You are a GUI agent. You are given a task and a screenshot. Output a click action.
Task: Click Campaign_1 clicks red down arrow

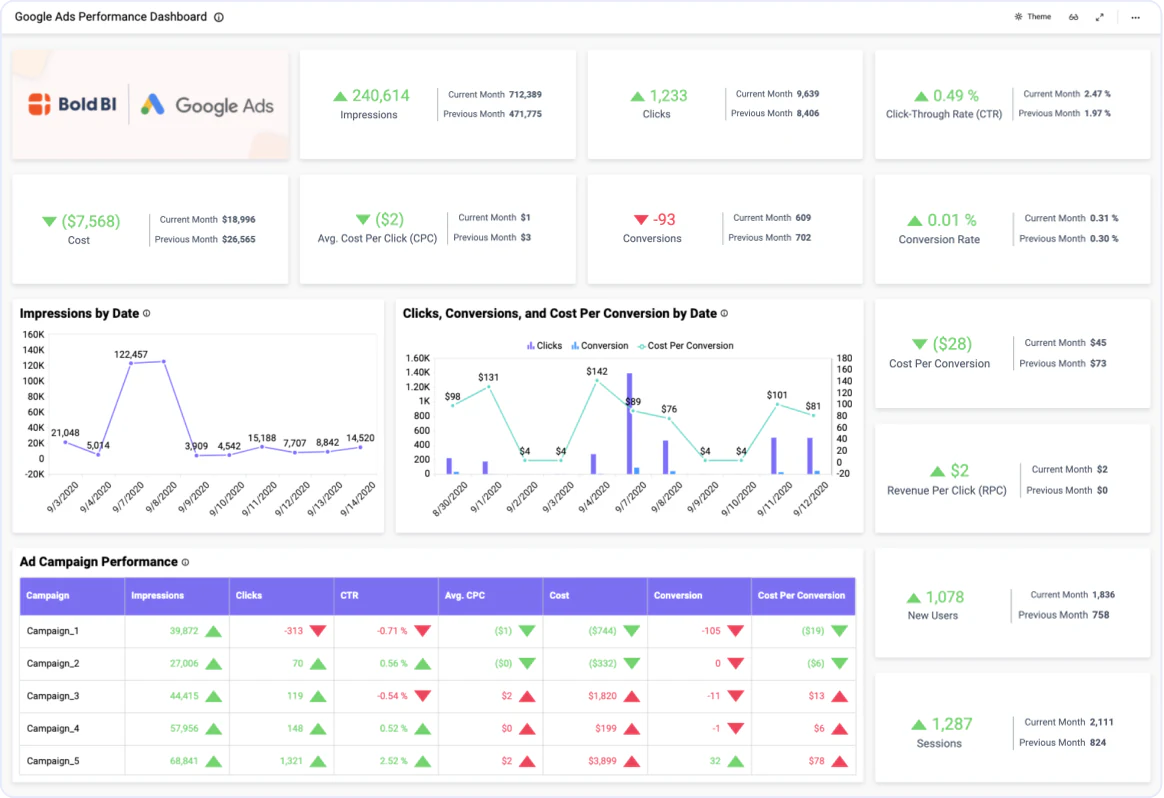tap(318, 631)
